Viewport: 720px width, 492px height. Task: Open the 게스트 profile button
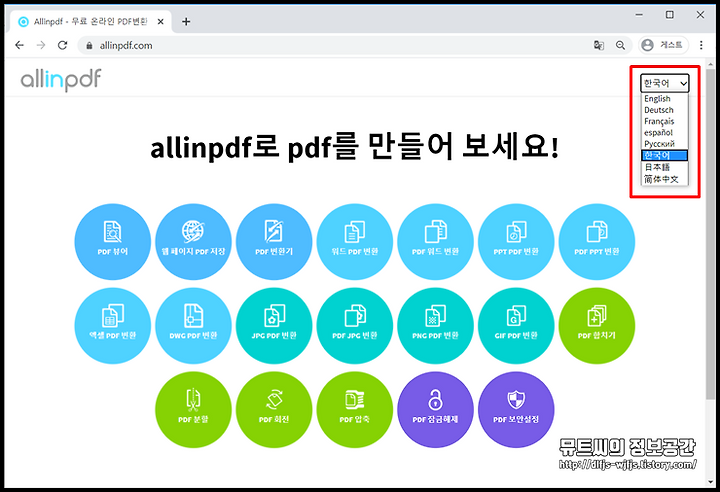664,45
